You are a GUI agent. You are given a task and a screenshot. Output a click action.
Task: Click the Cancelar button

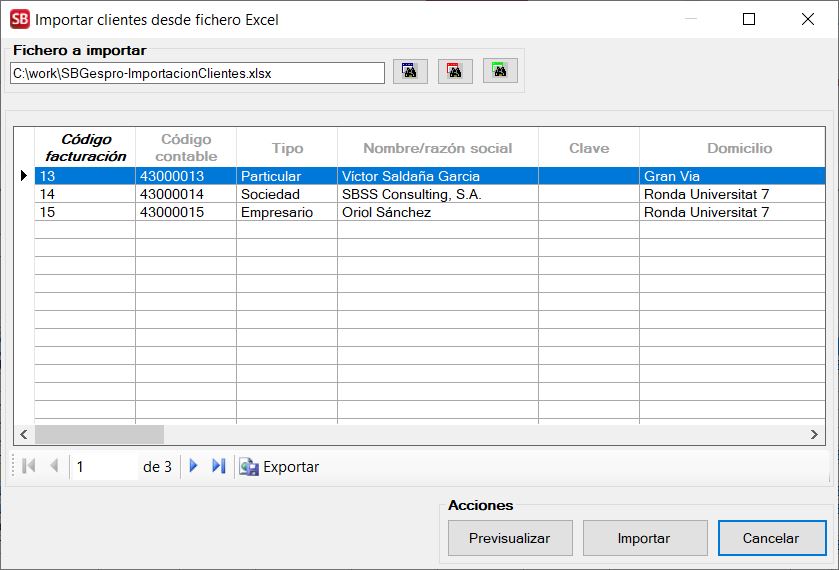pos(771,538)
